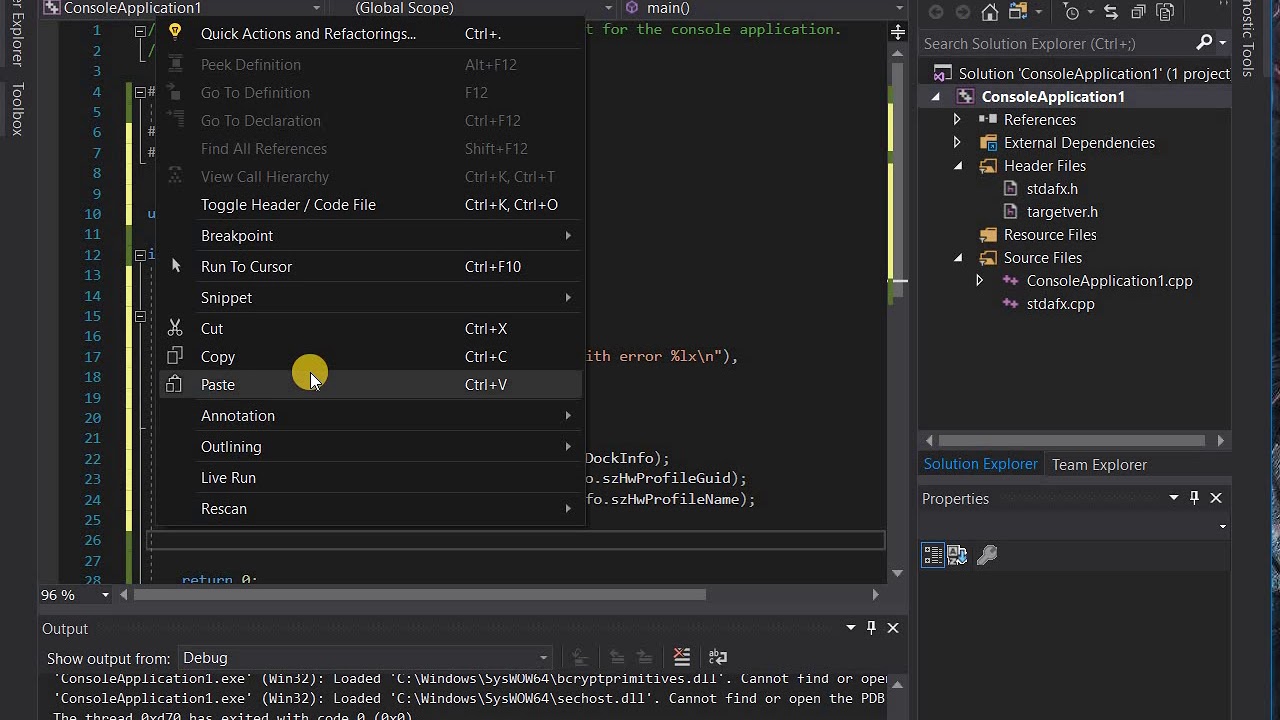The height and width of the screenshot is (720, 1280).
Task: Select stdafx.h file
Action: (1052, 188)
